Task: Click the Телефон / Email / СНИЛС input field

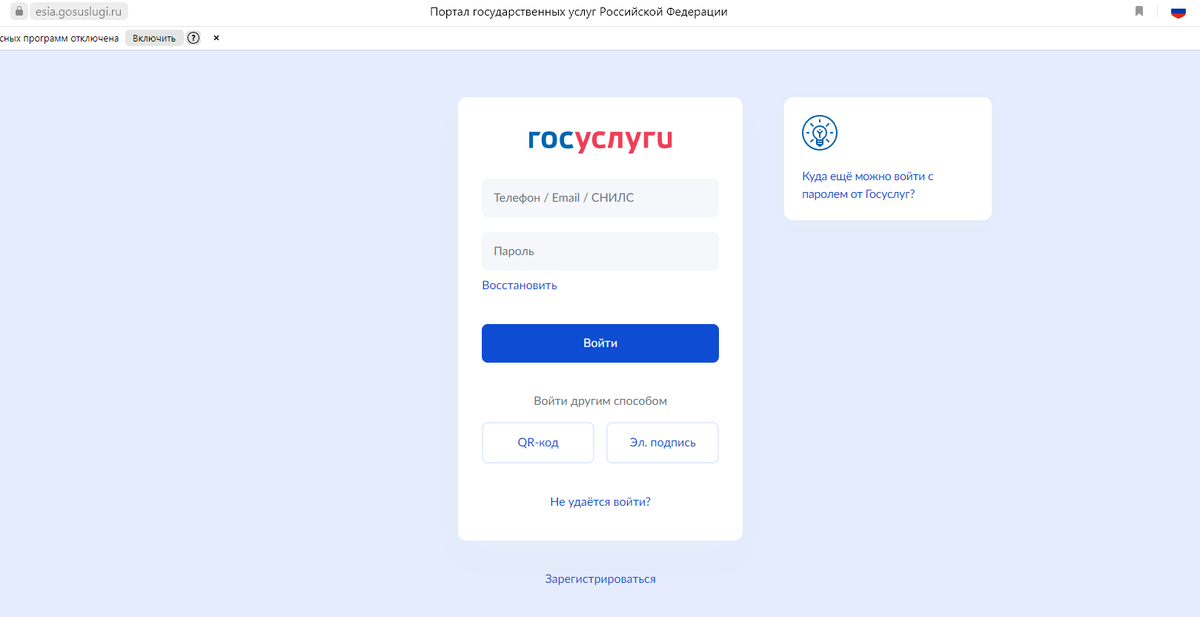Action: [x=600, y=197]
